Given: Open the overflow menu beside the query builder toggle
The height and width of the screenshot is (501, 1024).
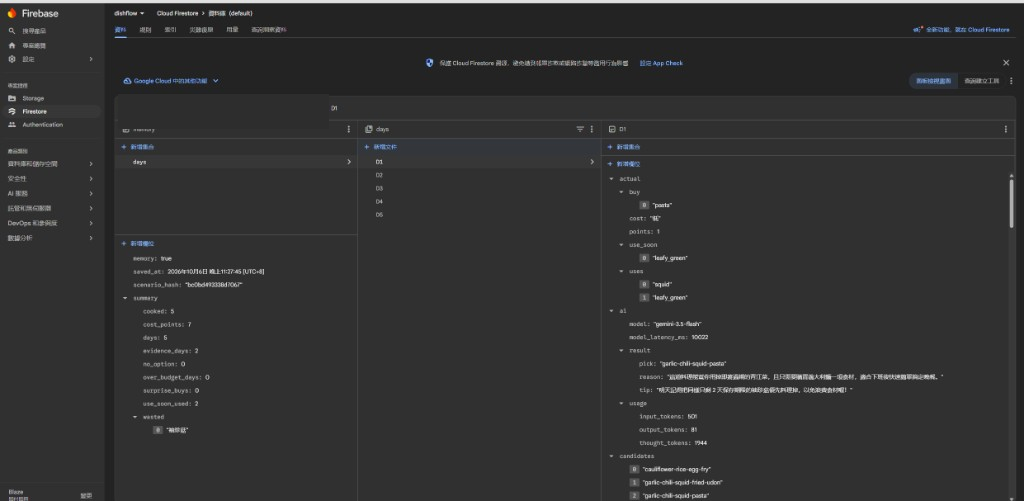Looking at the screenshot, I should (1011, 81).
